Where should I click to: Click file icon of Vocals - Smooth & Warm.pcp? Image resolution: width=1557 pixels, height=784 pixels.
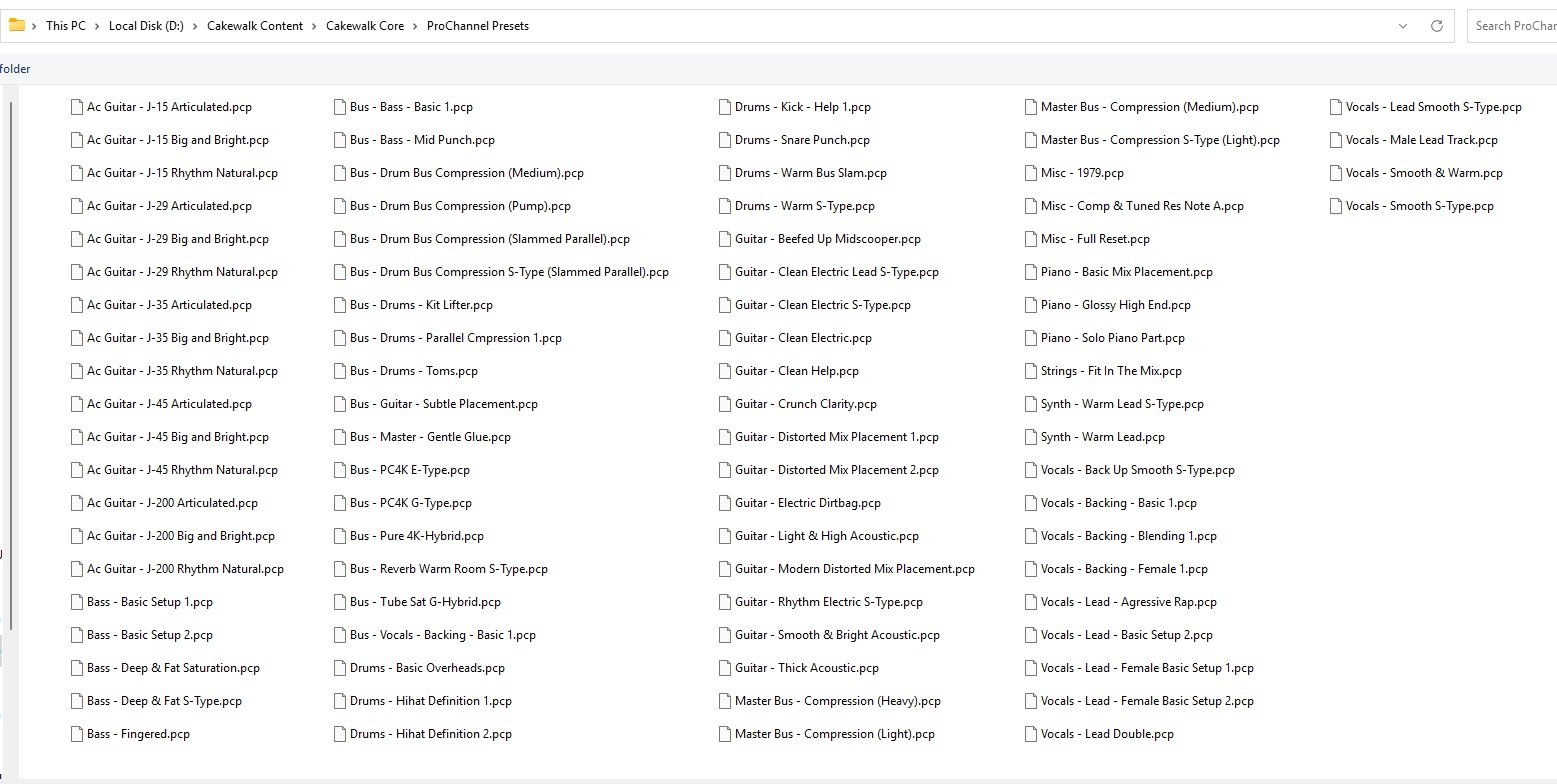1336,173
